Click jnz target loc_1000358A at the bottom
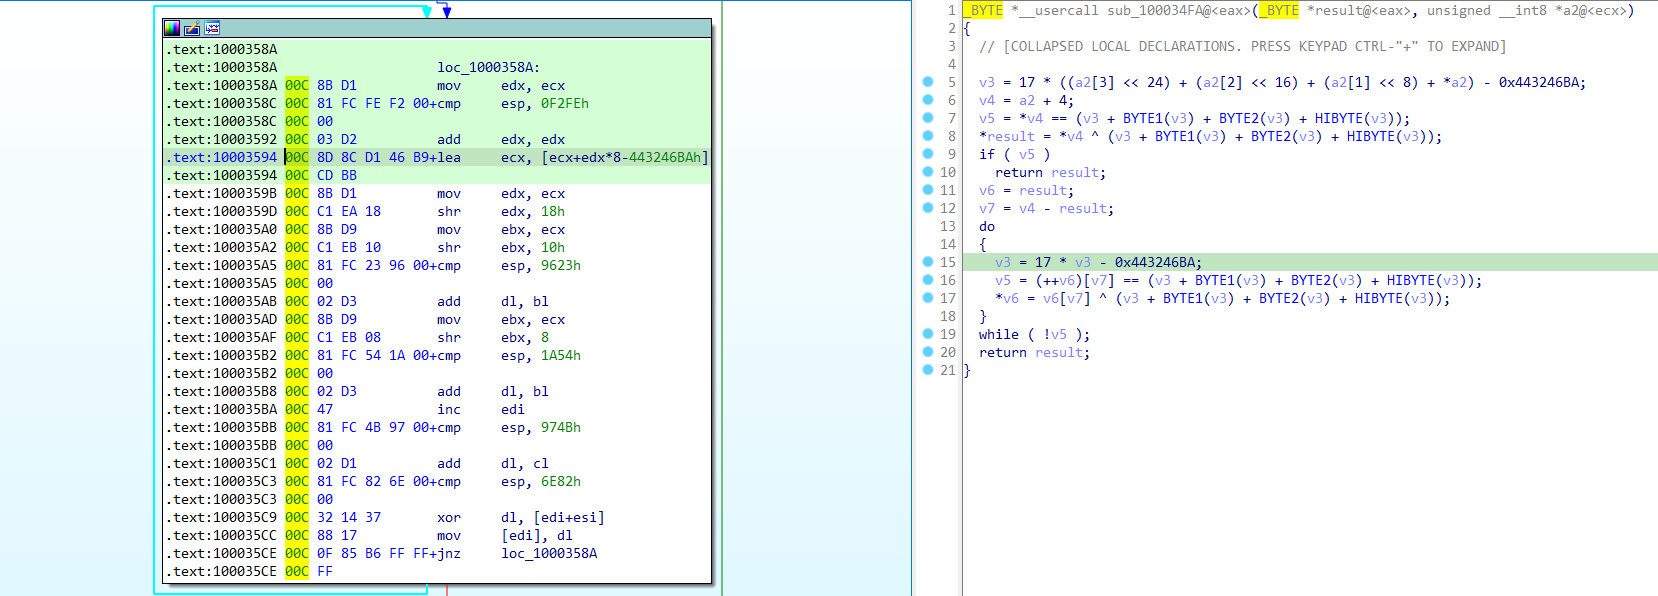 [x=549, y=553]
